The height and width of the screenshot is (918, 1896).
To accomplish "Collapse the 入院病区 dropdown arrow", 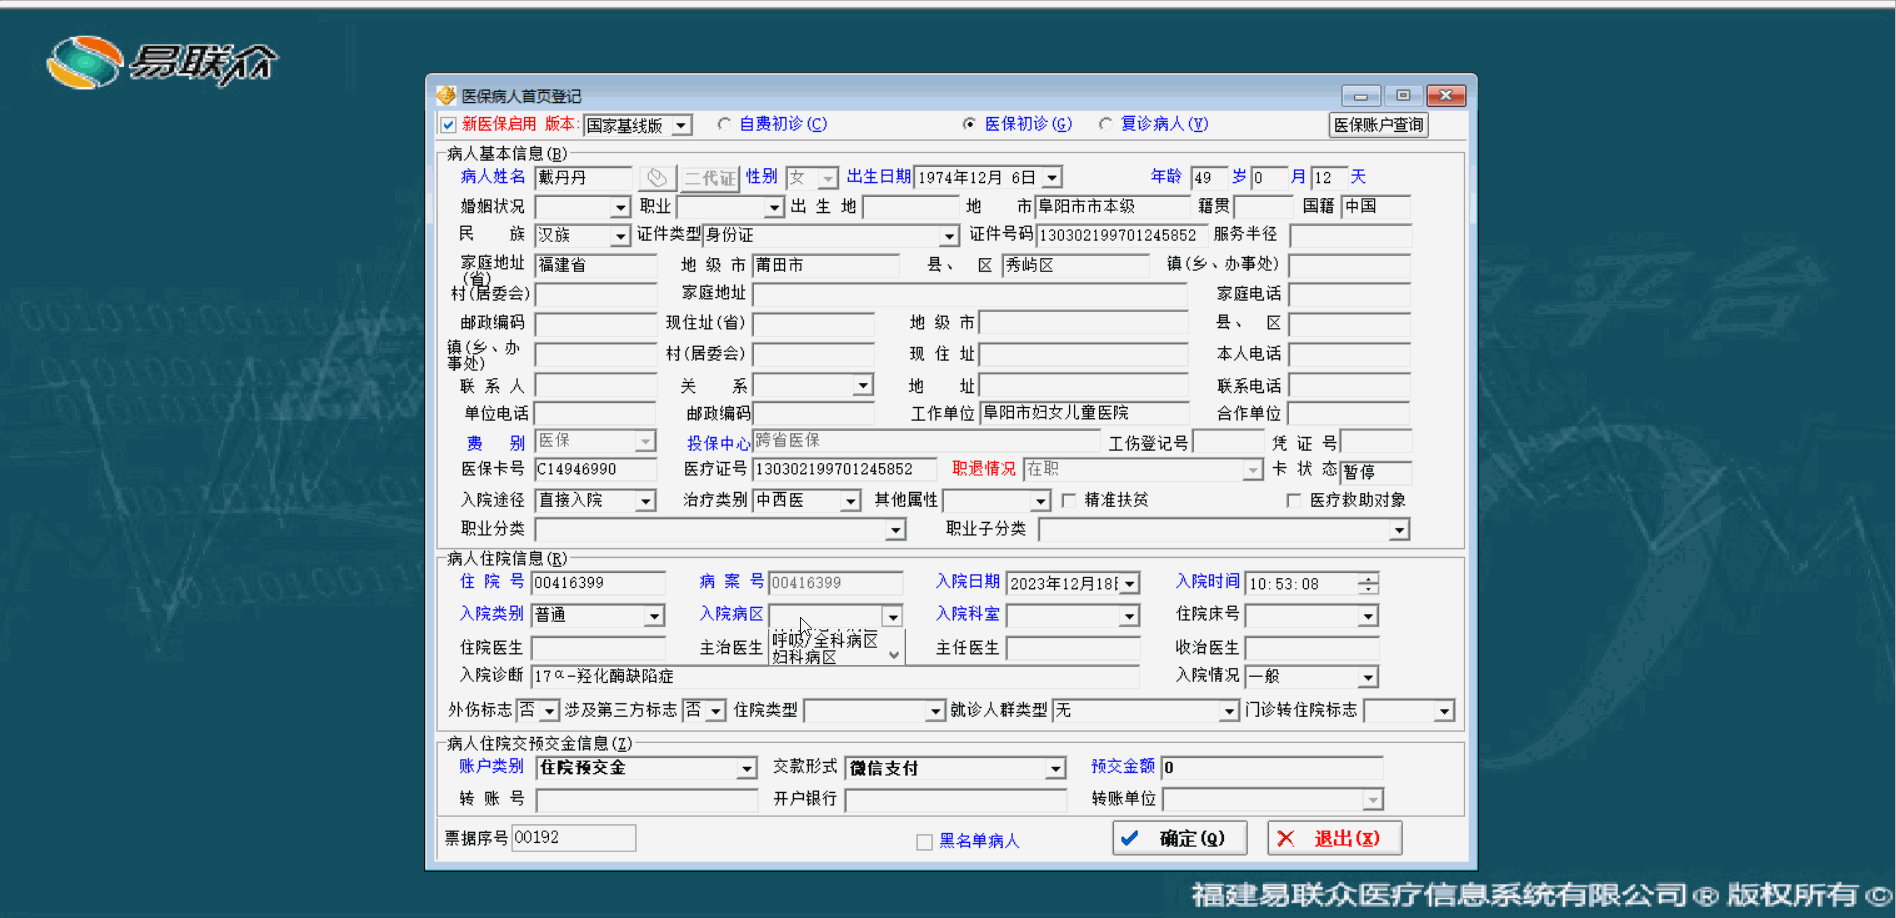I will [x=893, y=615].
